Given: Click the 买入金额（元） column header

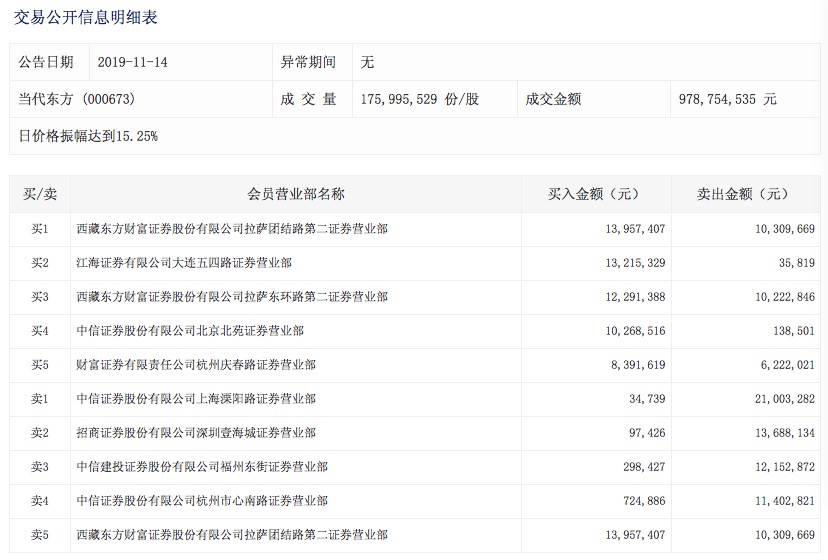Looking at the screenshot, I should click(x=594, y=194).
